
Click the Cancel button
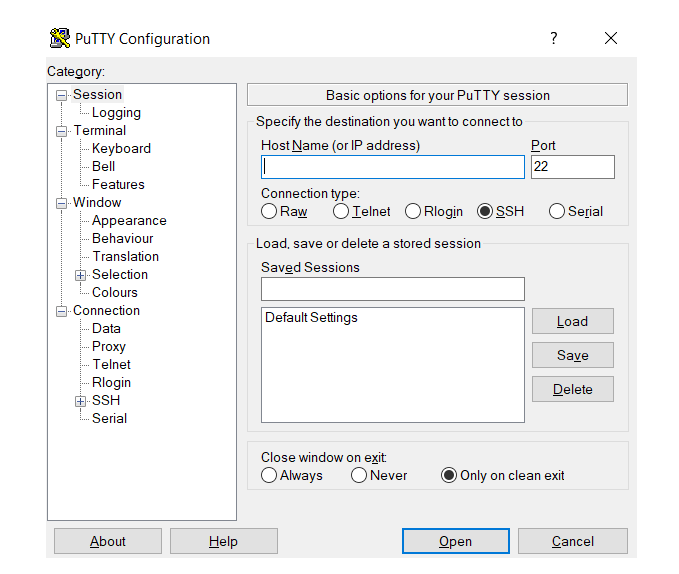[x=572, y=541]
